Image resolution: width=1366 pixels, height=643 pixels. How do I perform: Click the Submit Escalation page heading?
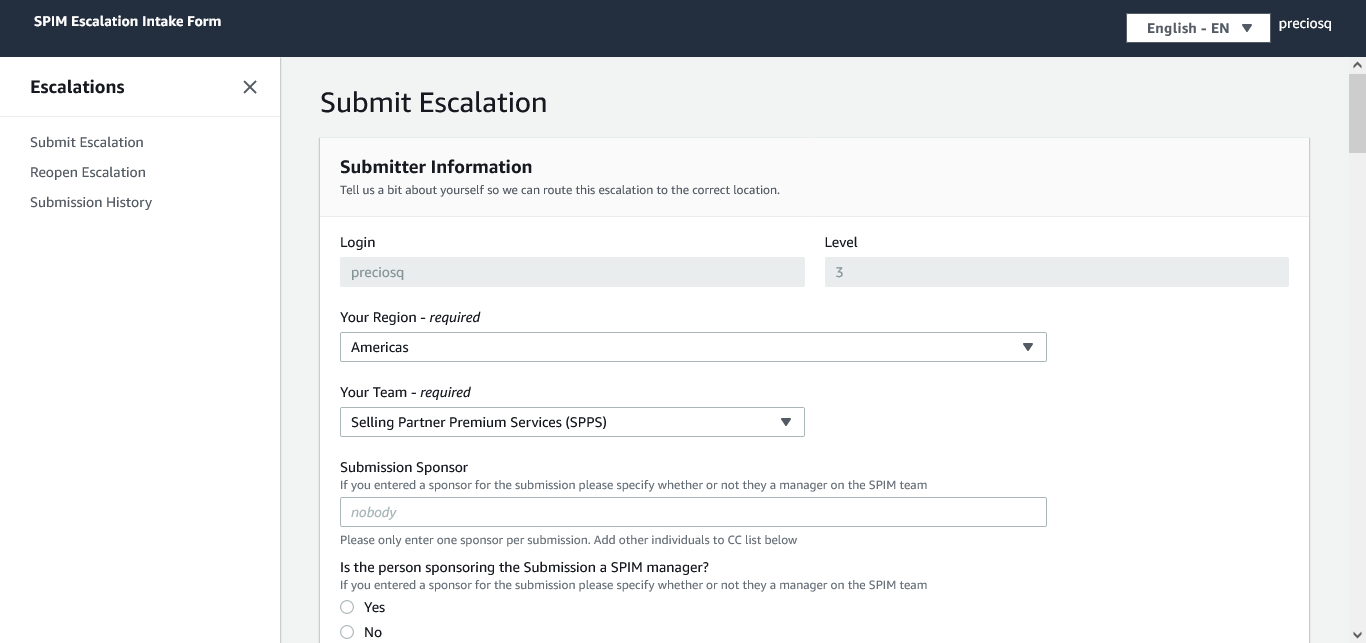[433, 103]
